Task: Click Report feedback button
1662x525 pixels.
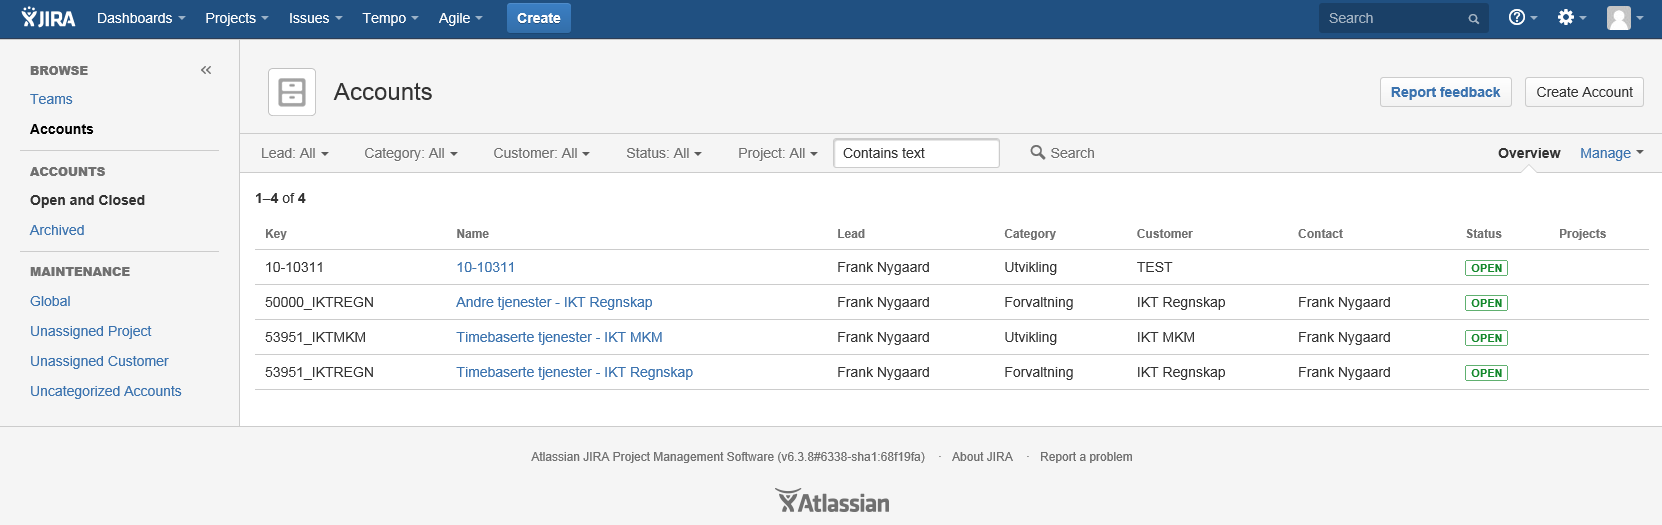Action: (1445, 92)
